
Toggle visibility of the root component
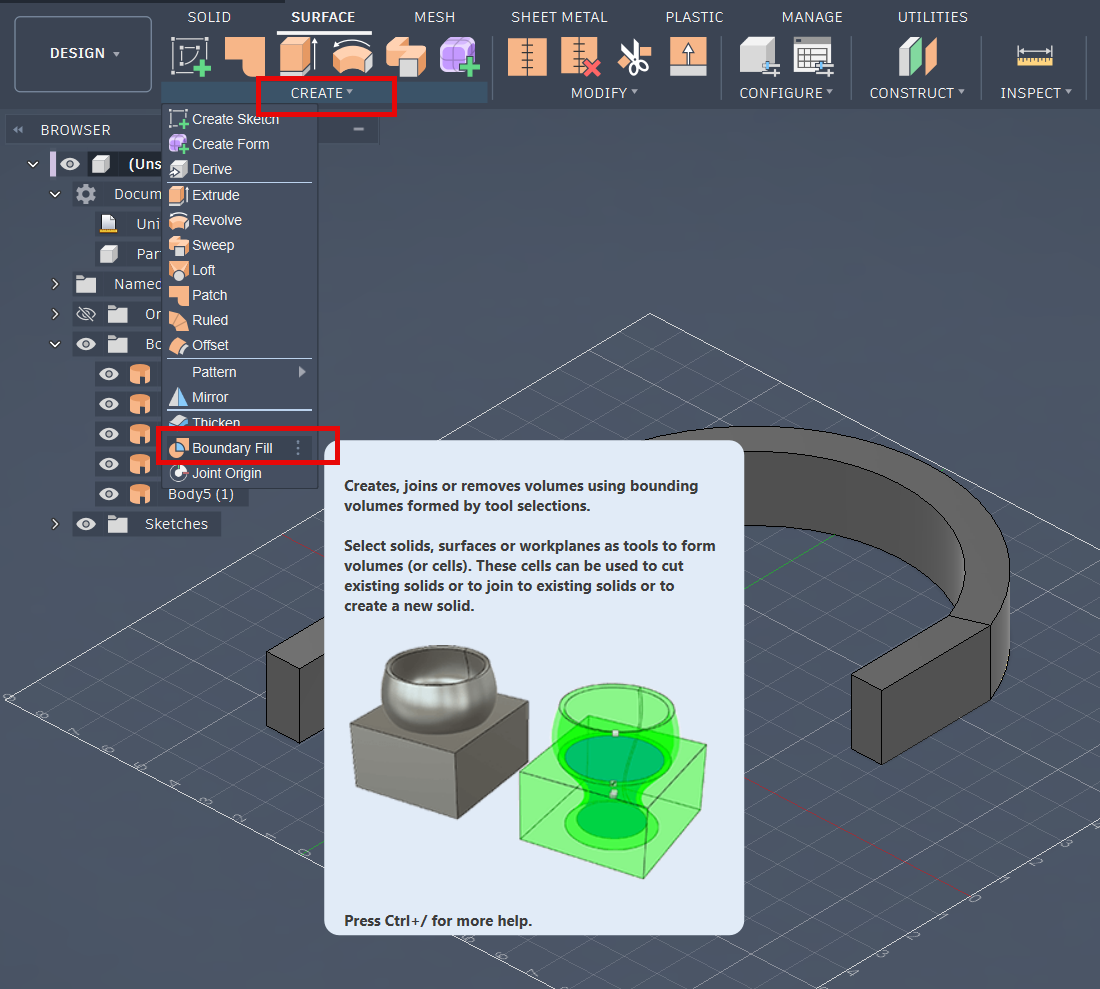[69, 164]
